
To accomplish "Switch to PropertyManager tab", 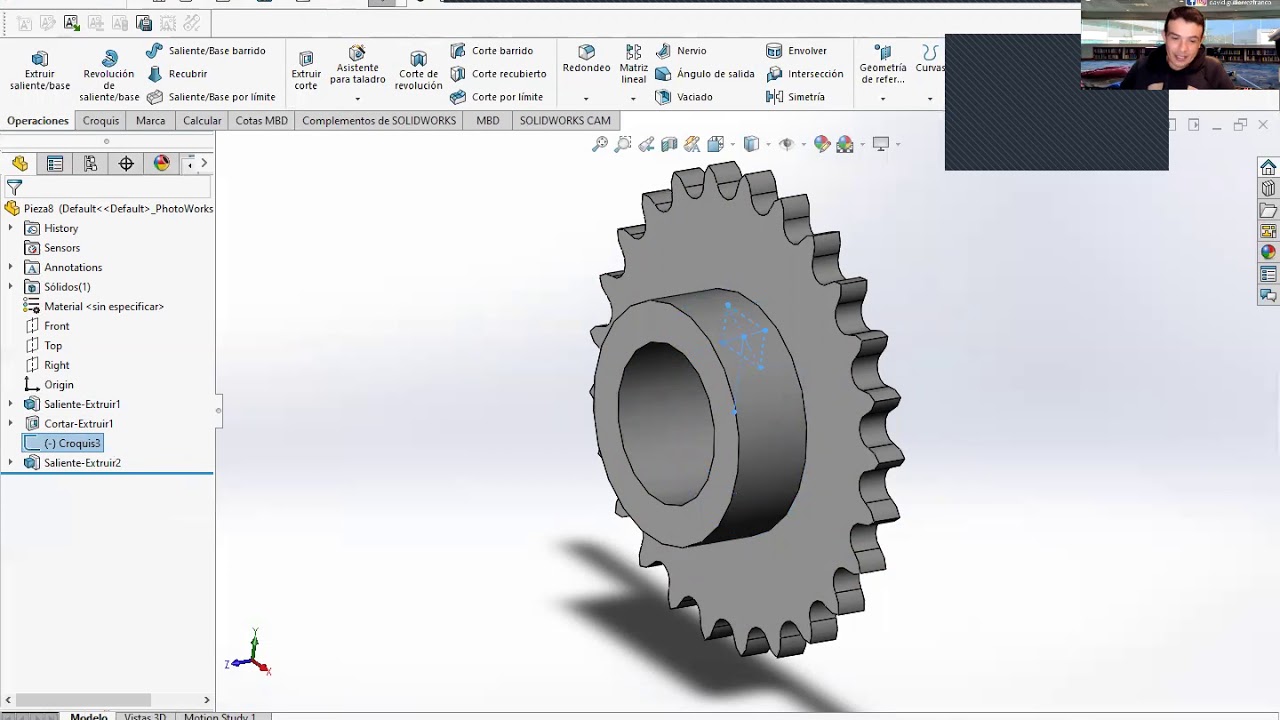I will tap(55, 163).
